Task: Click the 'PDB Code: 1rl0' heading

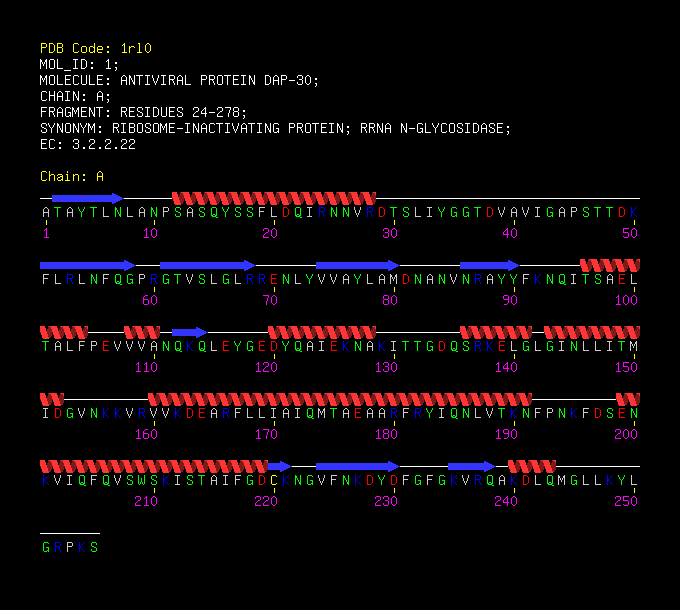Action: (96, 48)
